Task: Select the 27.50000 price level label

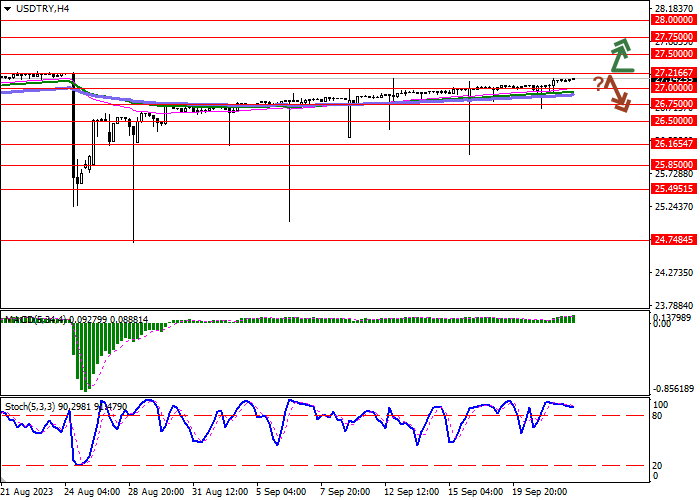Action: tap(674, 54)
